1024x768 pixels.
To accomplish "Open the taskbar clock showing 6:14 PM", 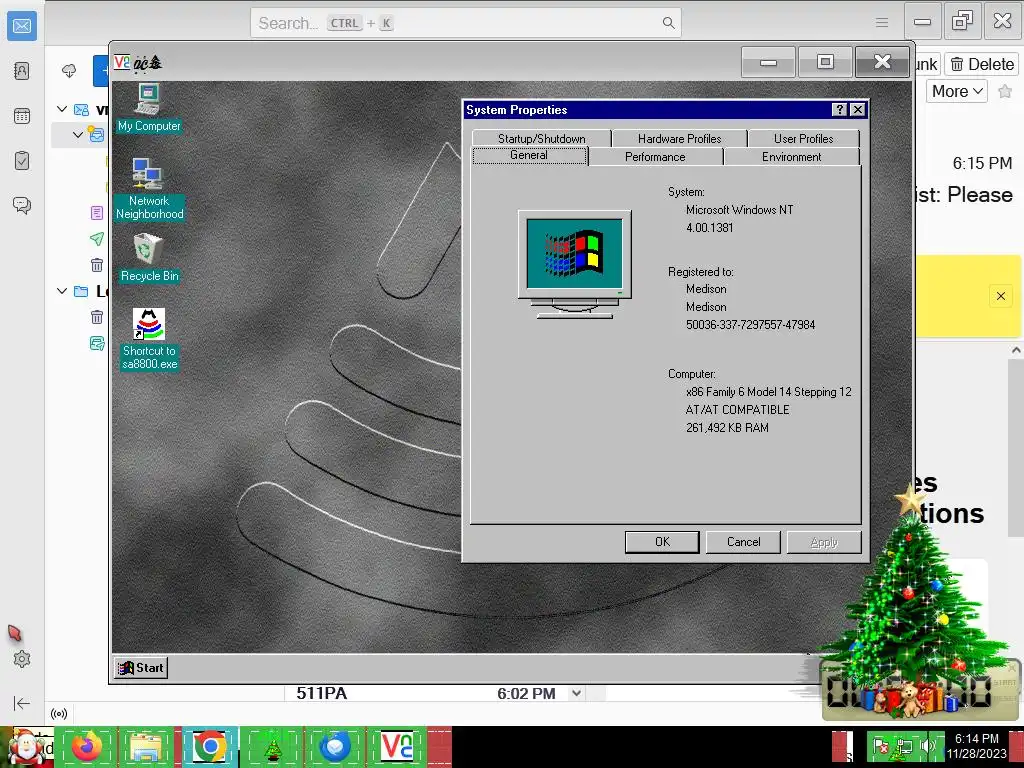I will coord(977,746).
